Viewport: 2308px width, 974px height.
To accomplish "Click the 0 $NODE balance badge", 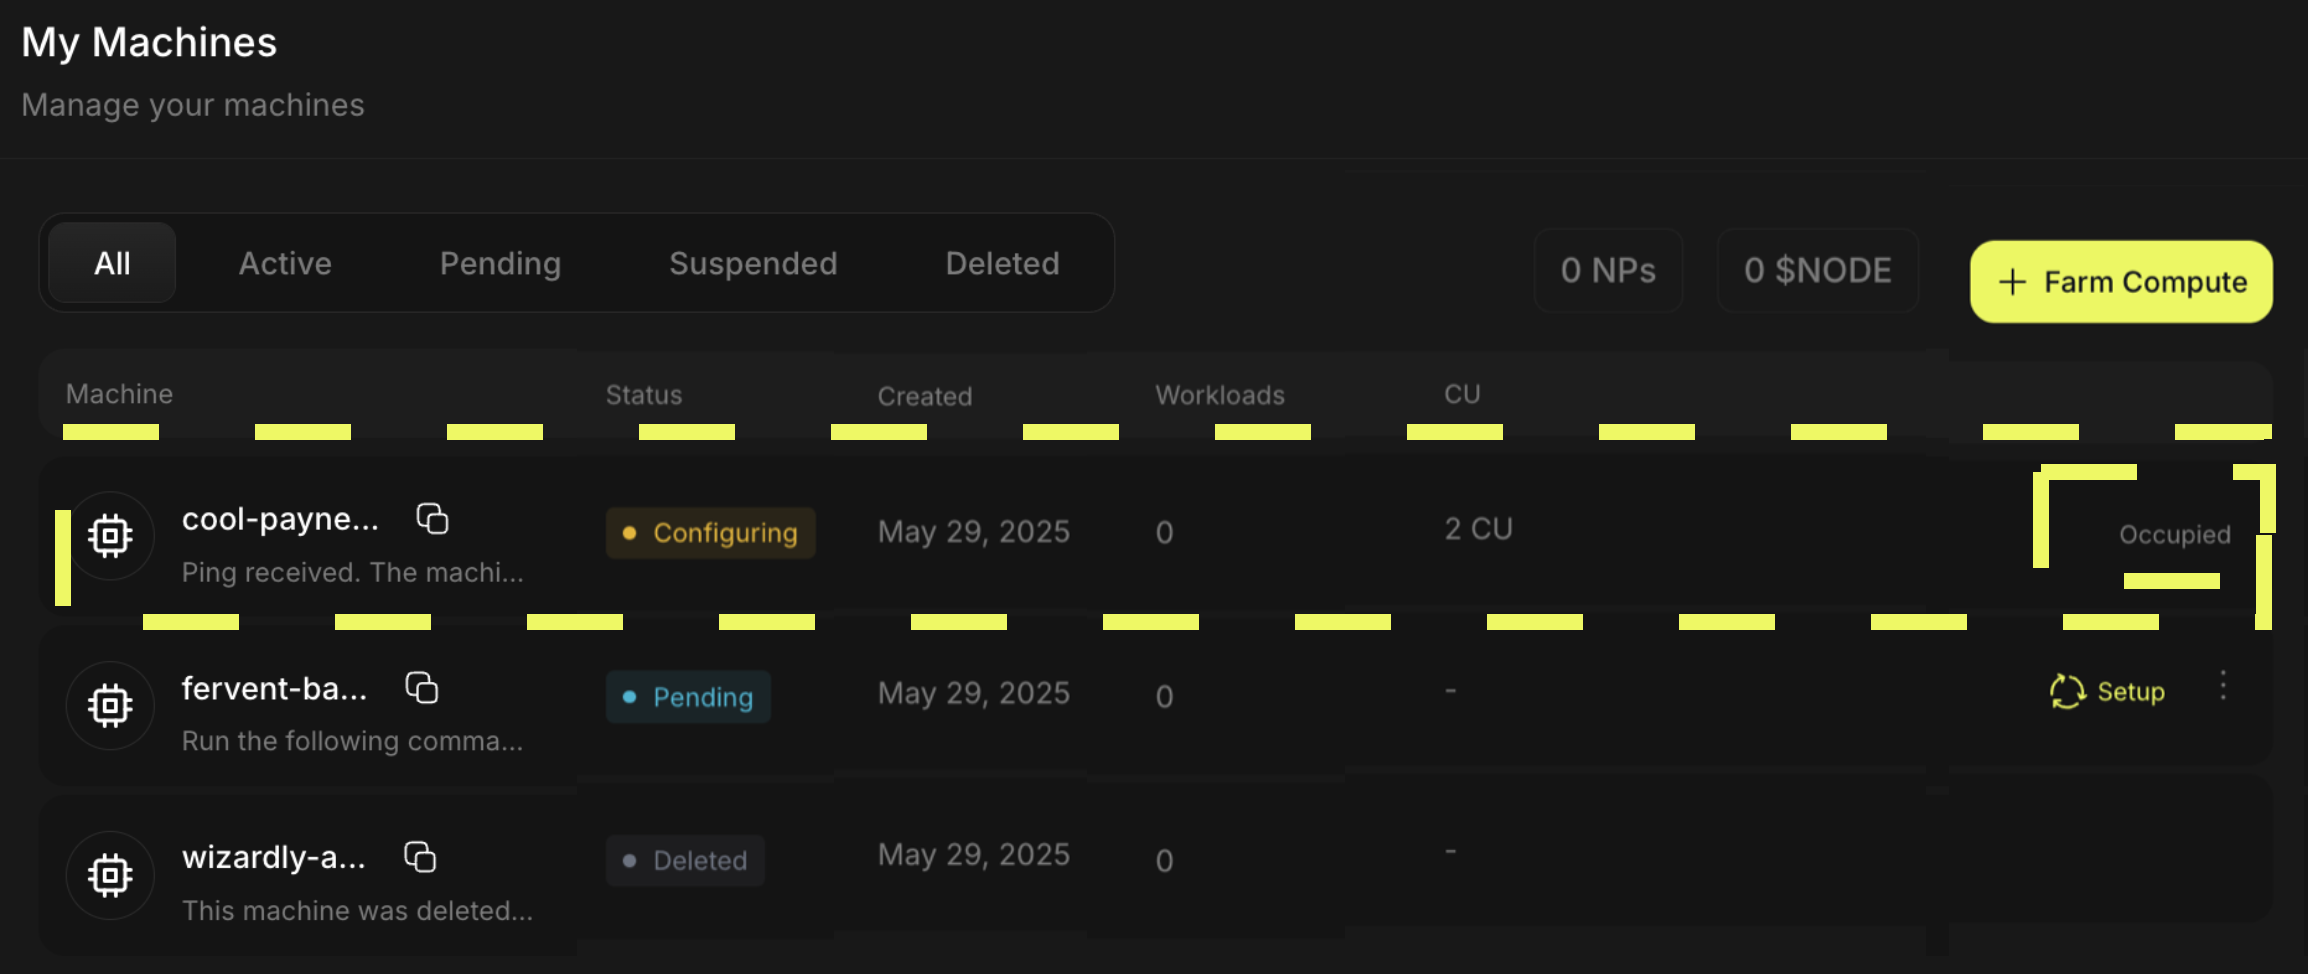I will [x=1817, y=270].
